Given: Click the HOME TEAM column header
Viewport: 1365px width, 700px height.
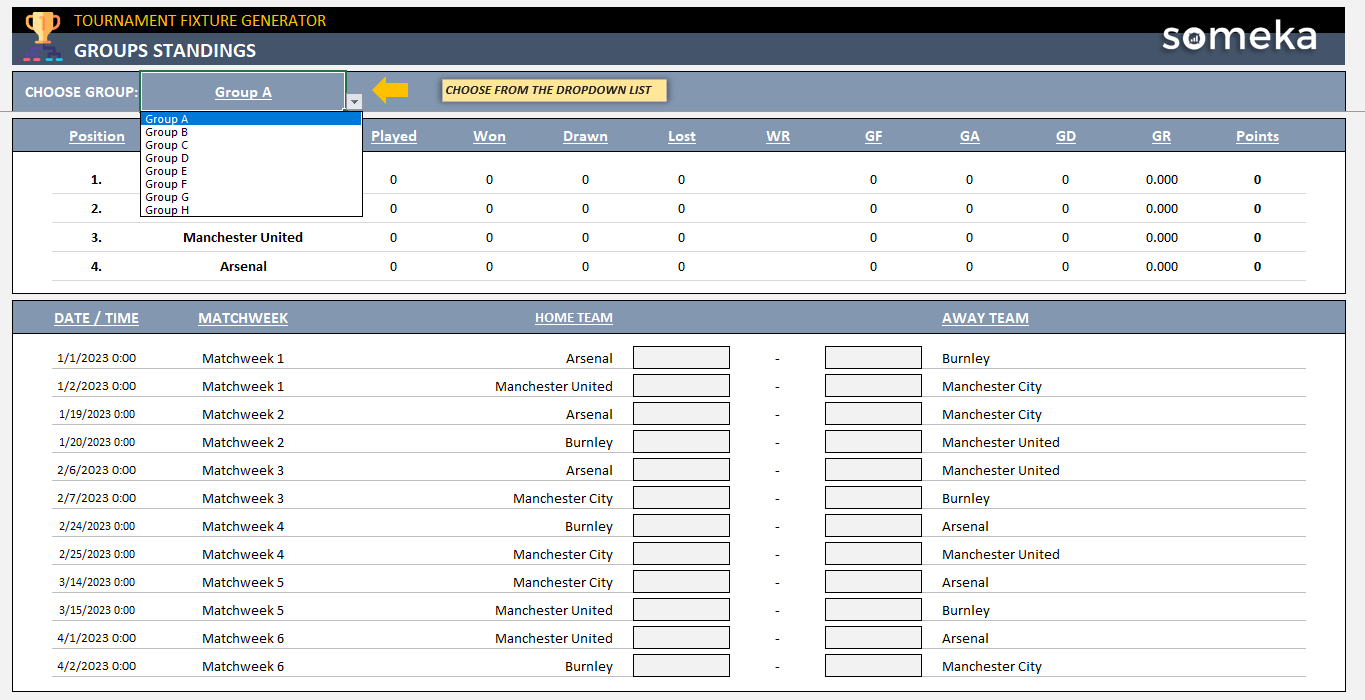Looking at the screenshot, I should coord(574,317).
